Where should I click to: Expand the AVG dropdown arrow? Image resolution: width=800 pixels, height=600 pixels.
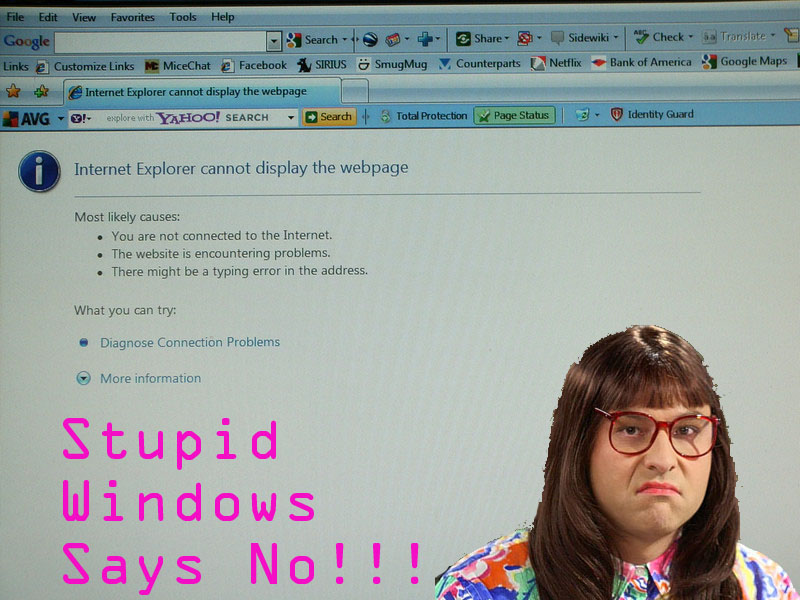61,118
